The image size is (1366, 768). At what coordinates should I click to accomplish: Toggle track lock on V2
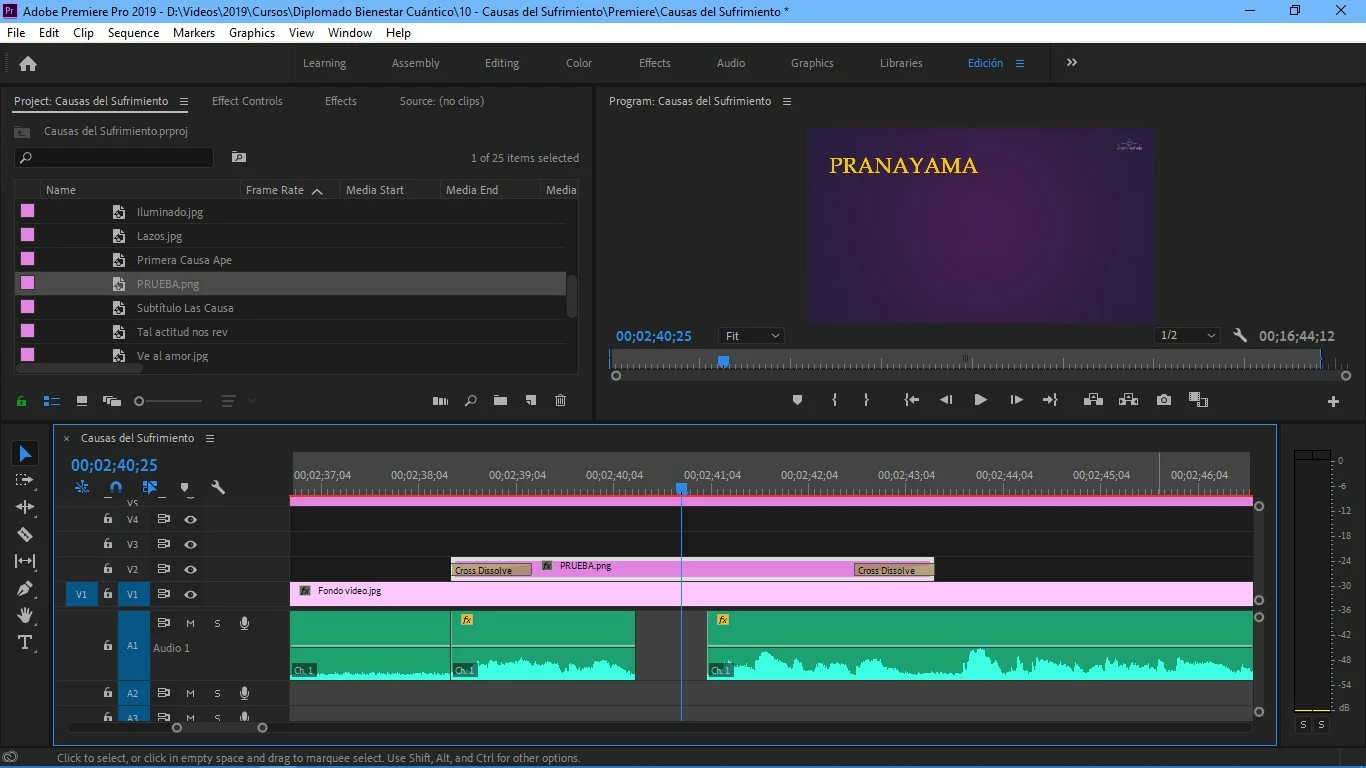point(108,569)
